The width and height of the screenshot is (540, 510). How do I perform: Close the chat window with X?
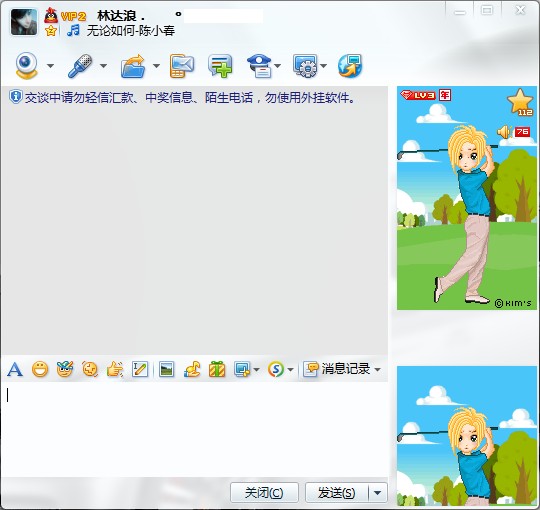[520, 10]
